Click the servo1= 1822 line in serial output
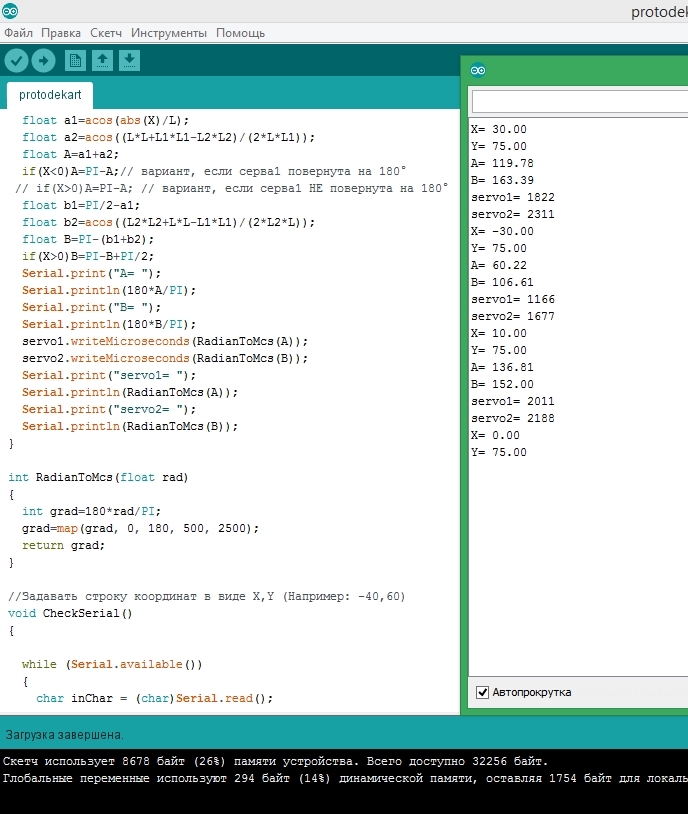The height and width of the screenshot is (814, 688). click(512, 197)
